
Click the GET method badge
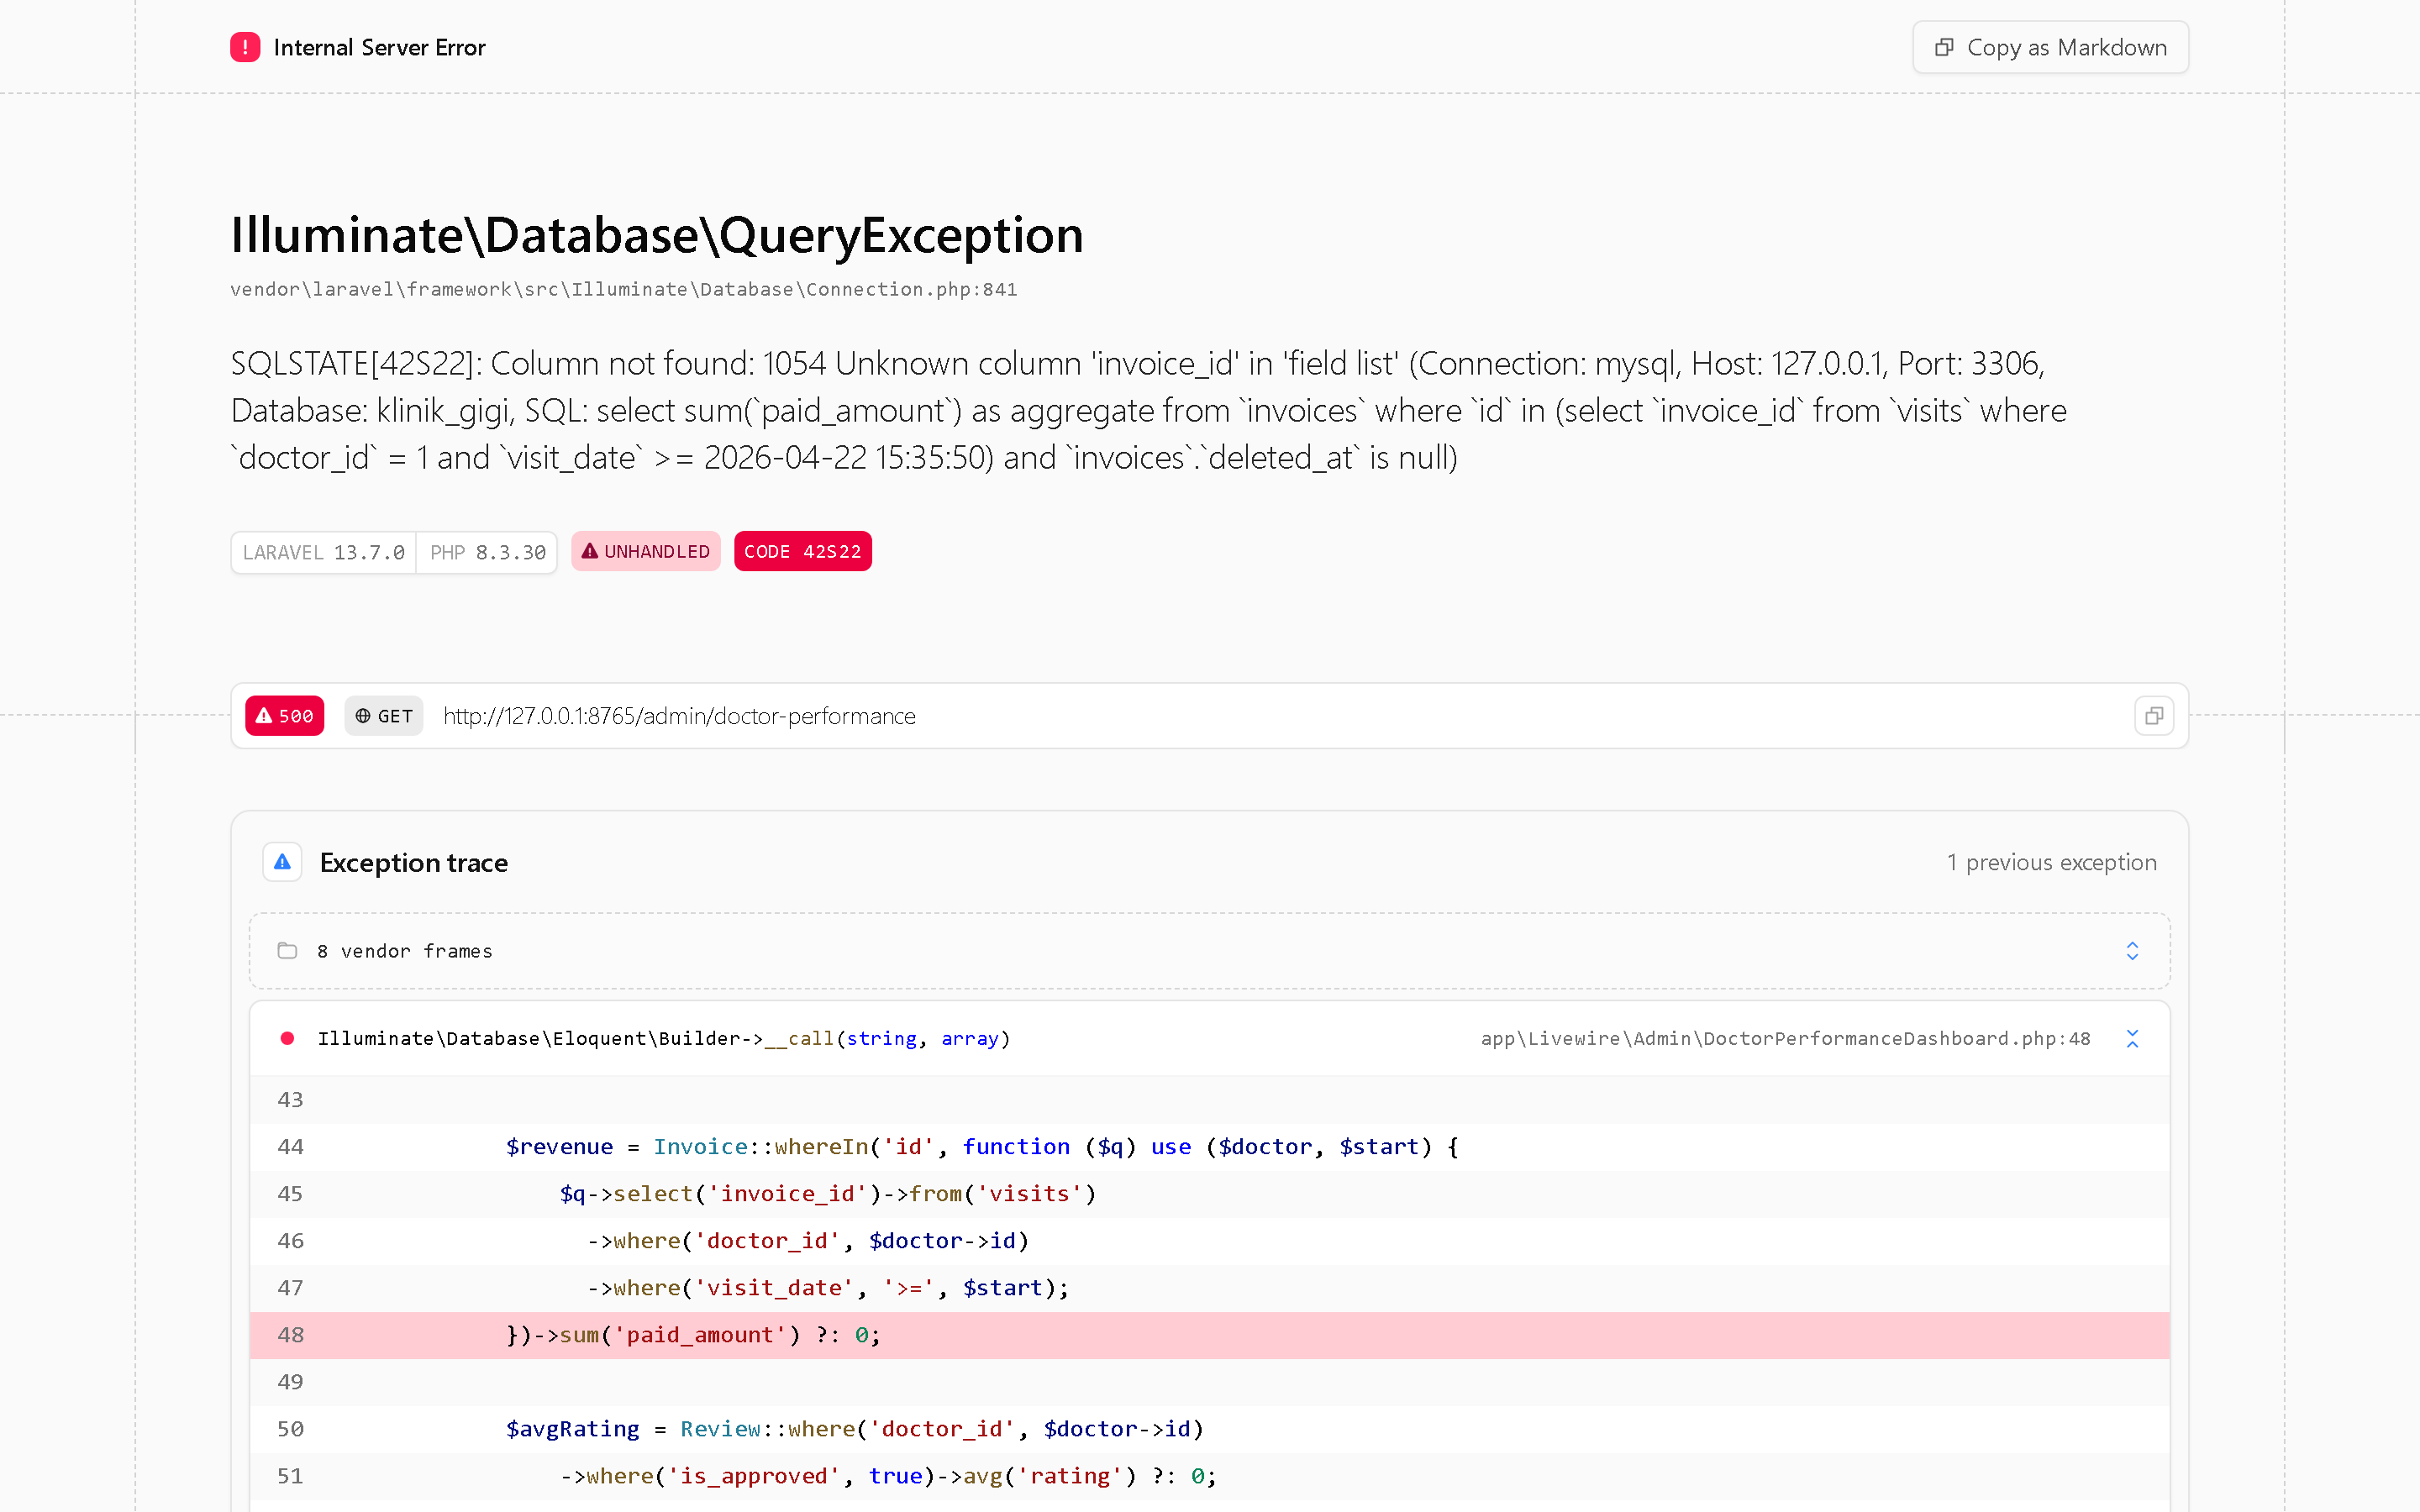(384, 716)
